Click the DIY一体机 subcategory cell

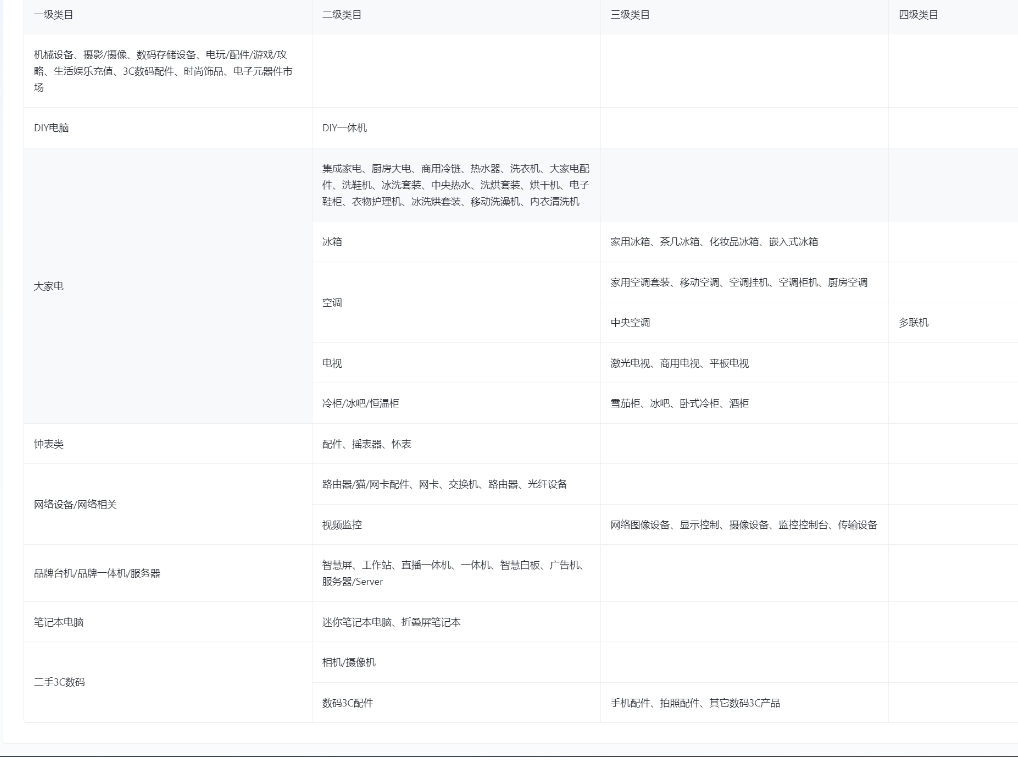344,128
